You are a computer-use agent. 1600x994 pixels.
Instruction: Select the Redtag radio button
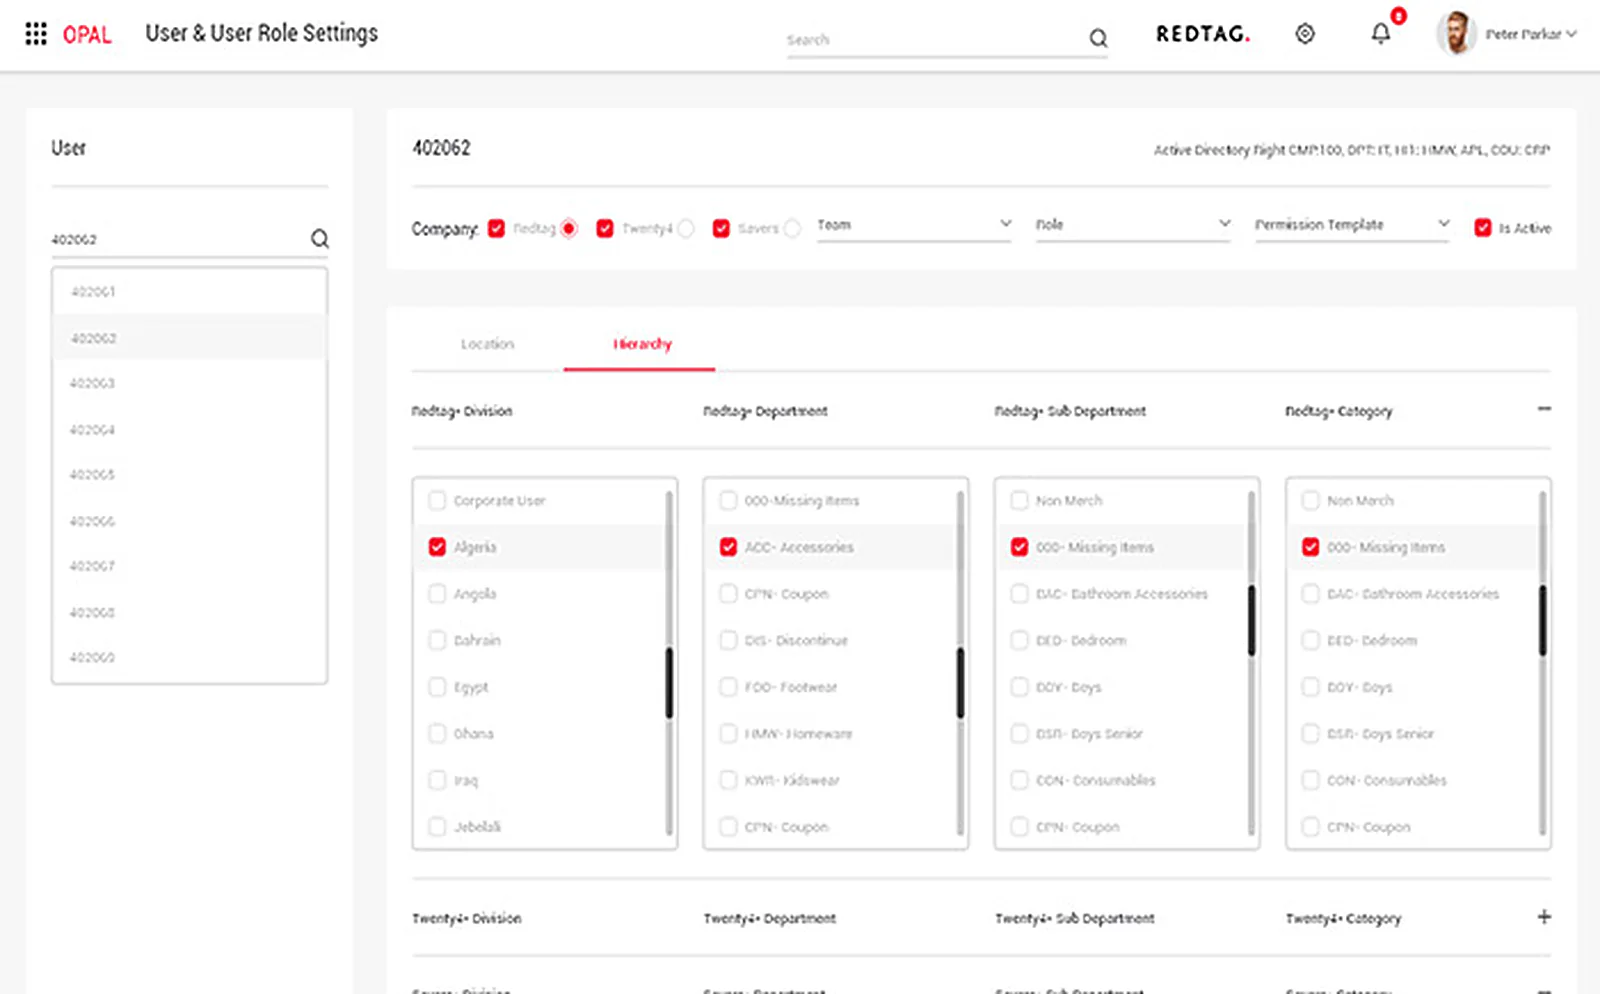pyautogui.click(x=569, y=228)
